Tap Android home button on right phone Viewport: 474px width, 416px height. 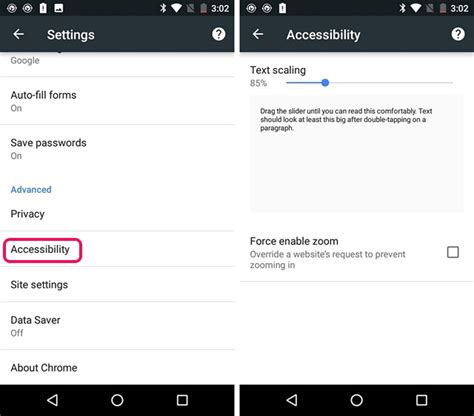(356, 400)
